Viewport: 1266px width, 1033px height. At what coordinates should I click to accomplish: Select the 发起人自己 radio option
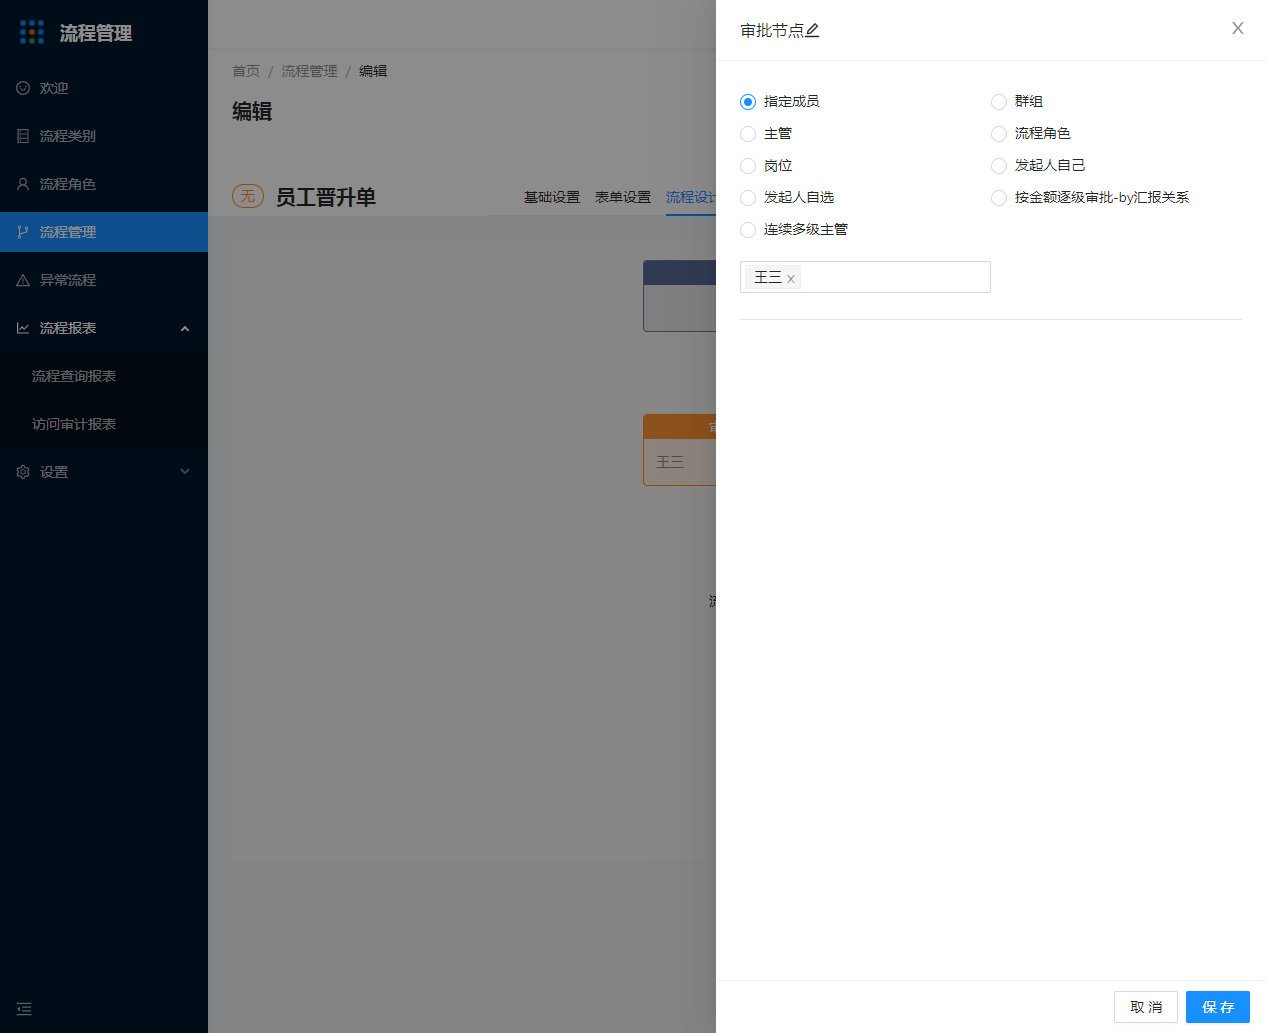[999, 166]
